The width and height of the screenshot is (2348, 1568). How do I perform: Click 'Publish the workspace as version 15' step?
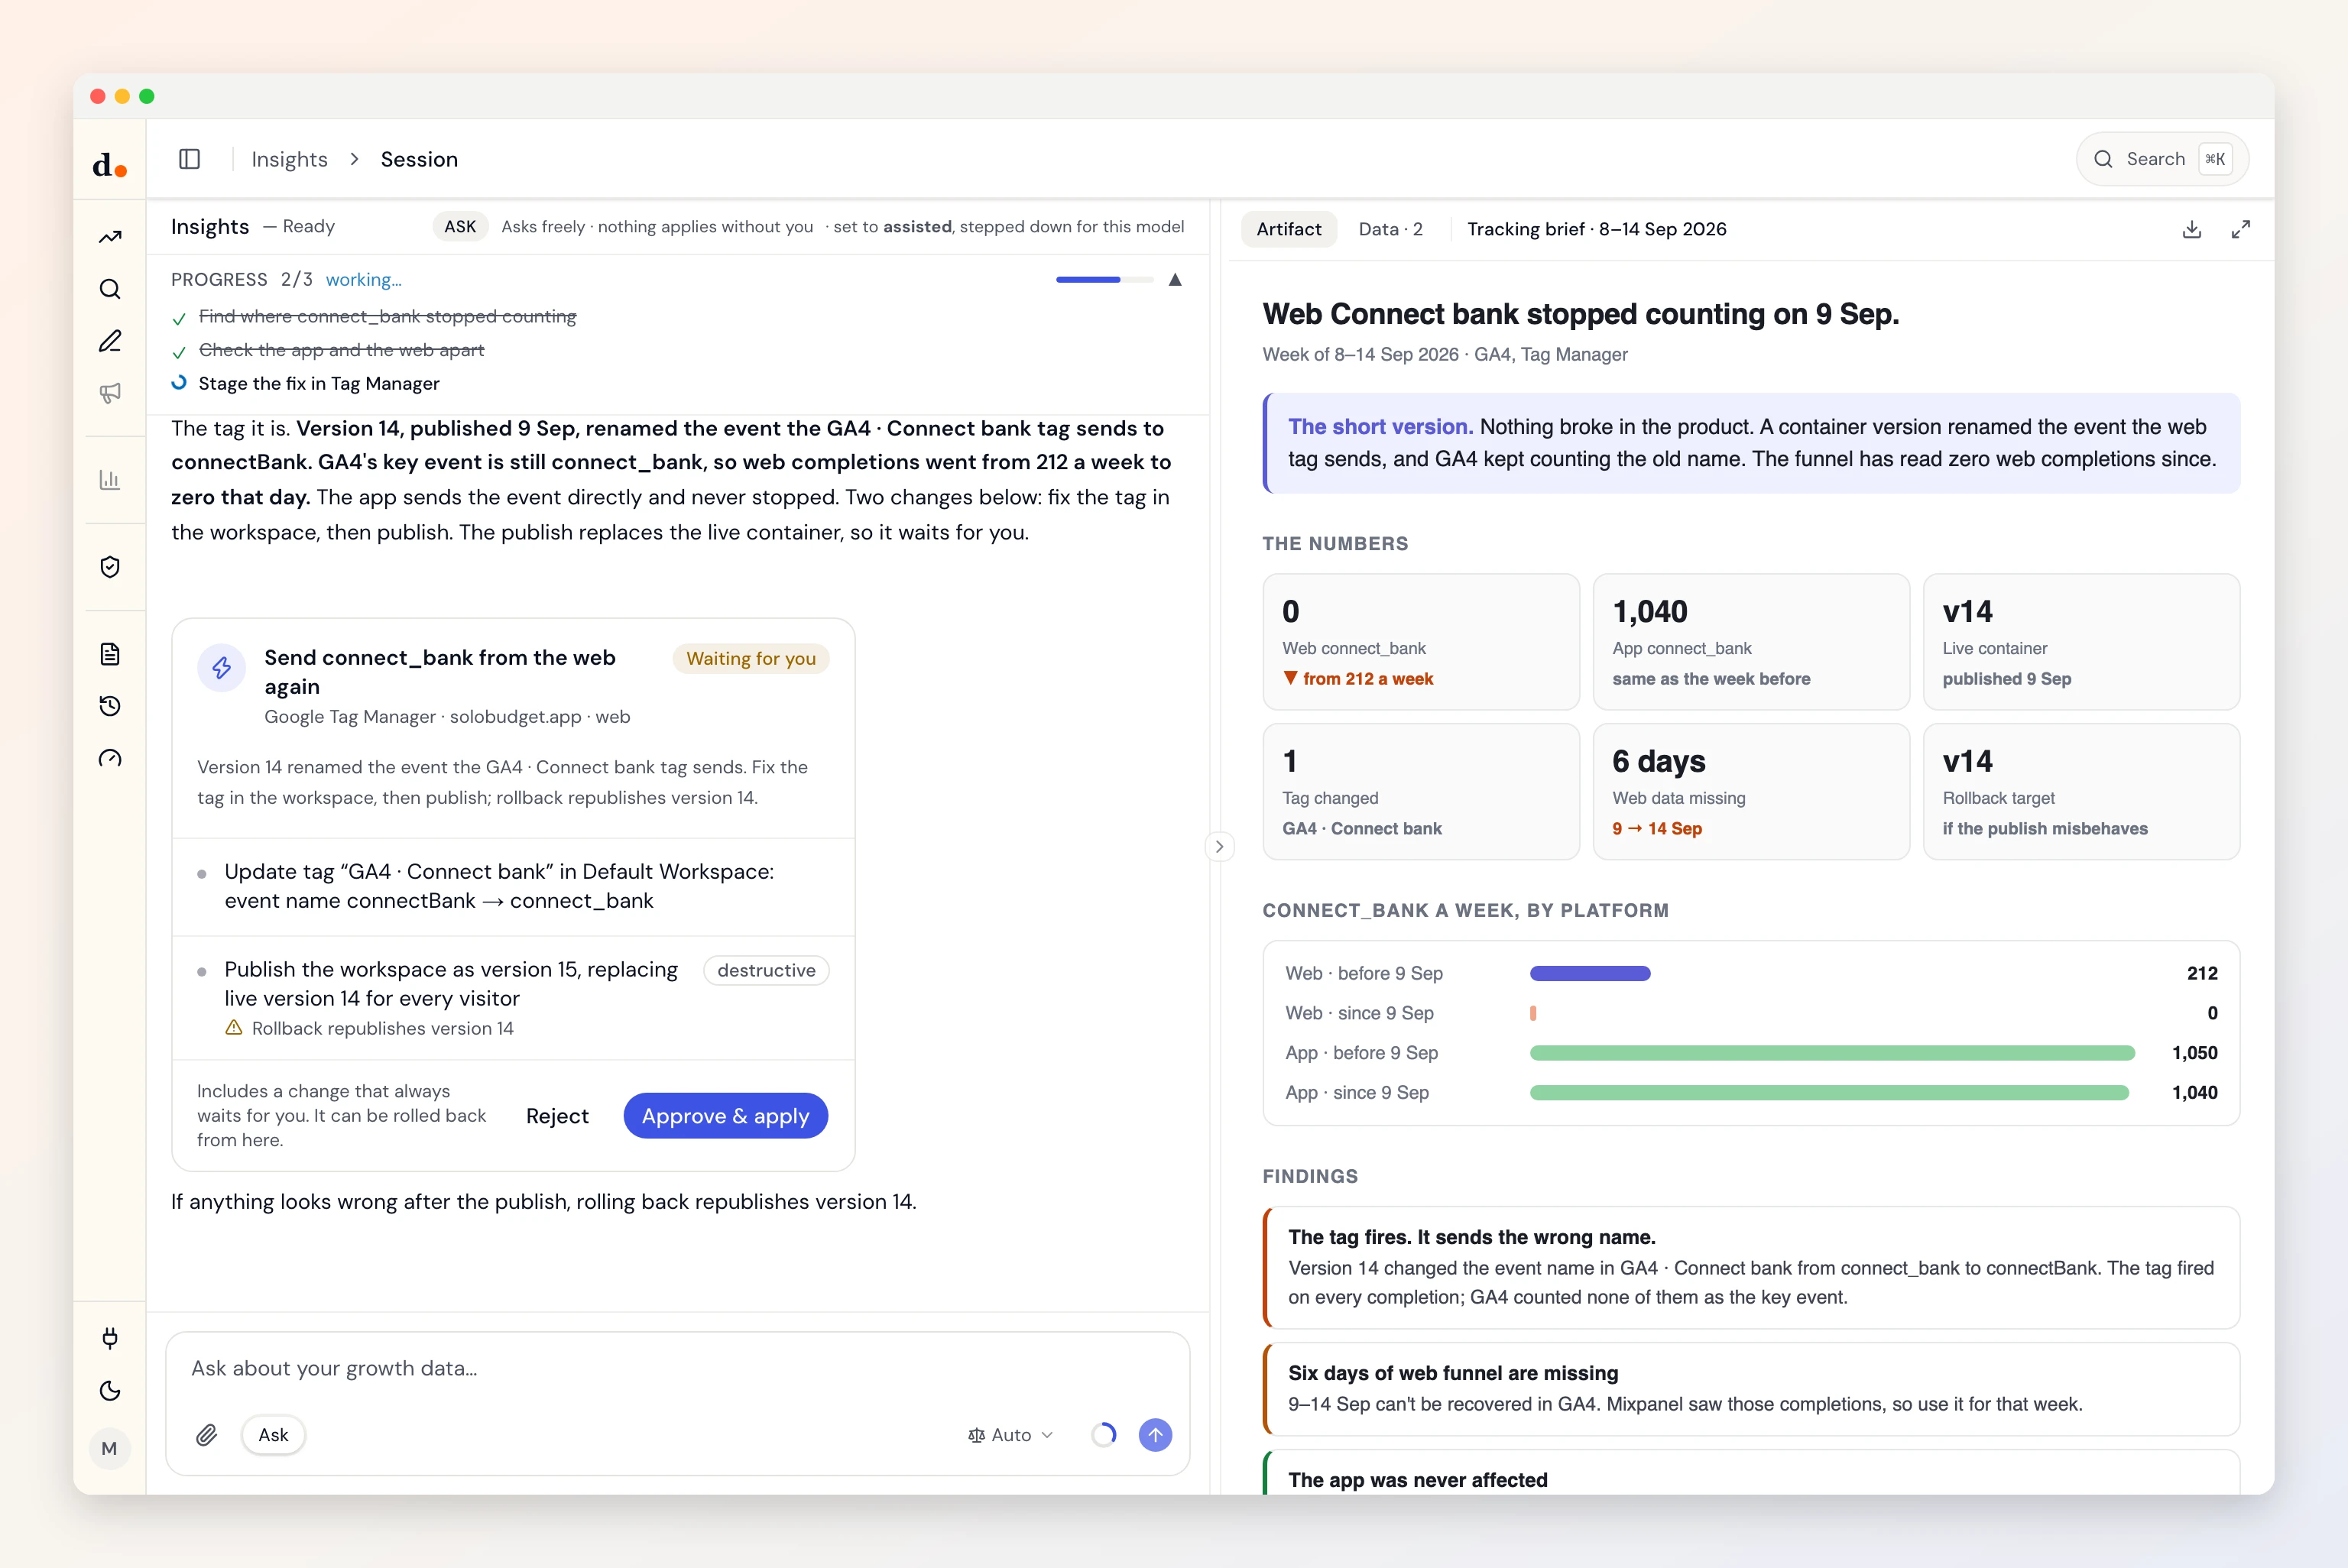pyautogui.click(x=513, y=998)
